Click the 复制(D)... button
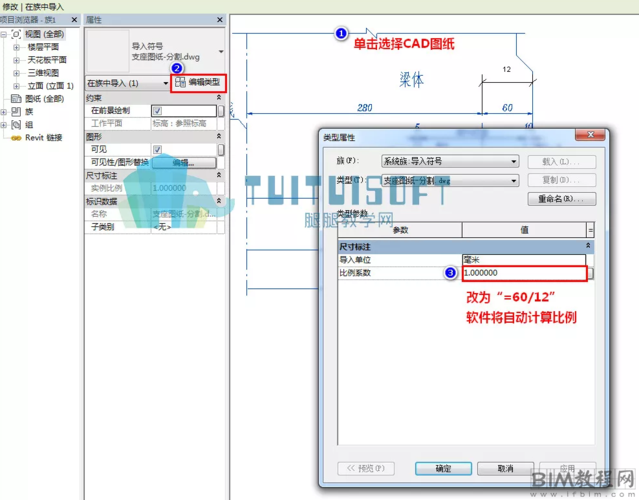The image size is (639, 500). tap(562, 180)
